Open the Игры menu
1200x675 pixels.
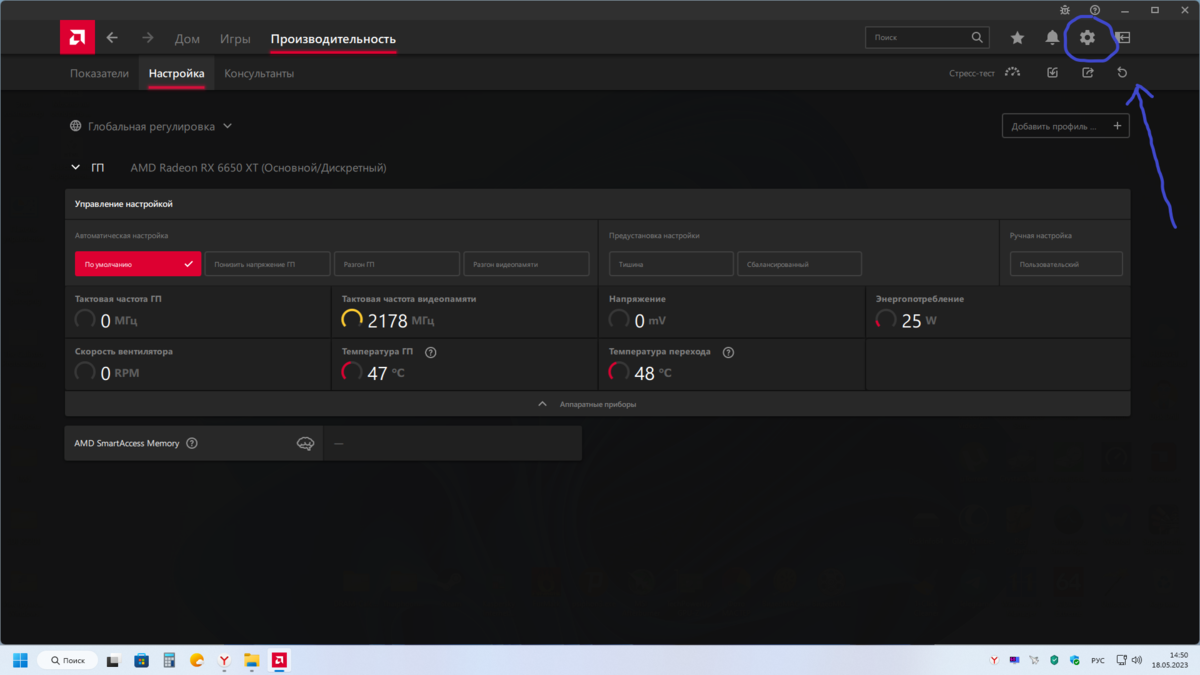click(235, 39)
